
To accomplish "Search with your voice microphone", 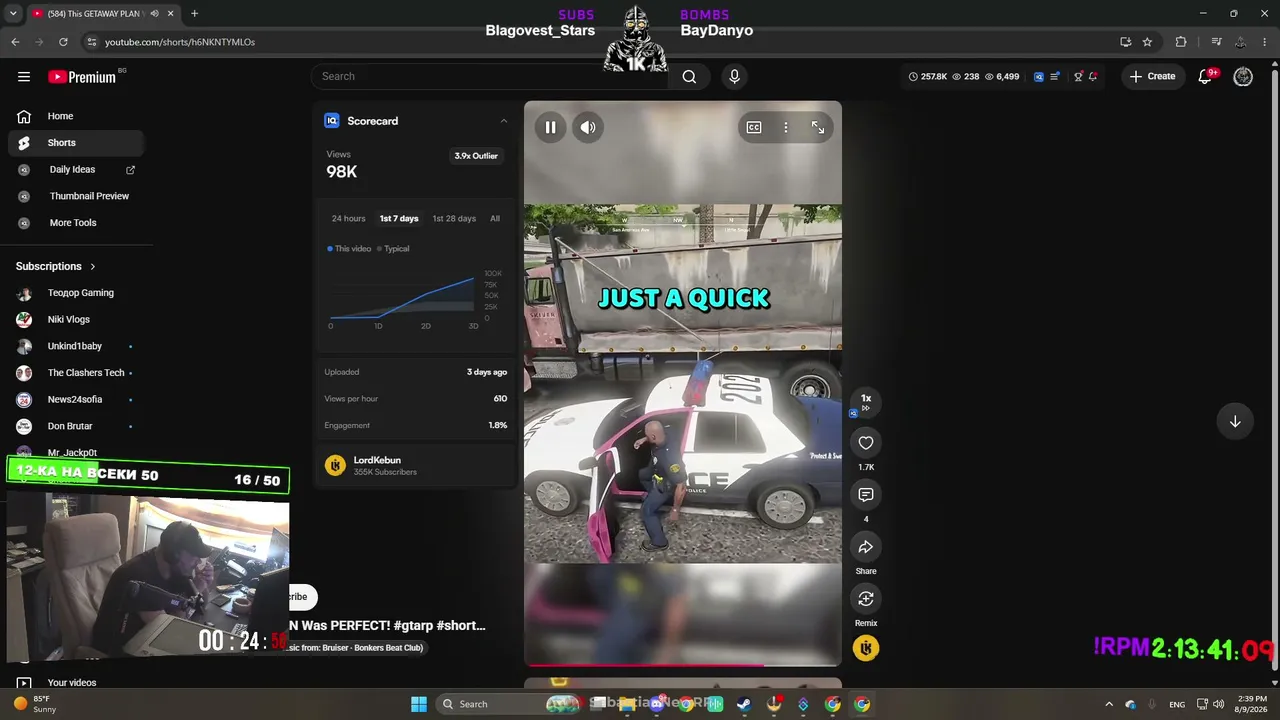I will (x=734, y=76).
